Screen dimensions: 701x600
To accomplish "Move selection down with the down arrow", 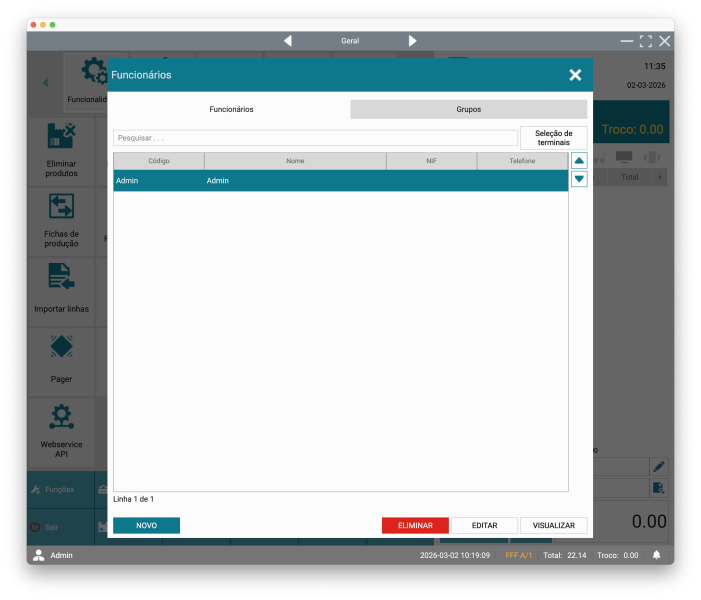I will click(579, 179).
